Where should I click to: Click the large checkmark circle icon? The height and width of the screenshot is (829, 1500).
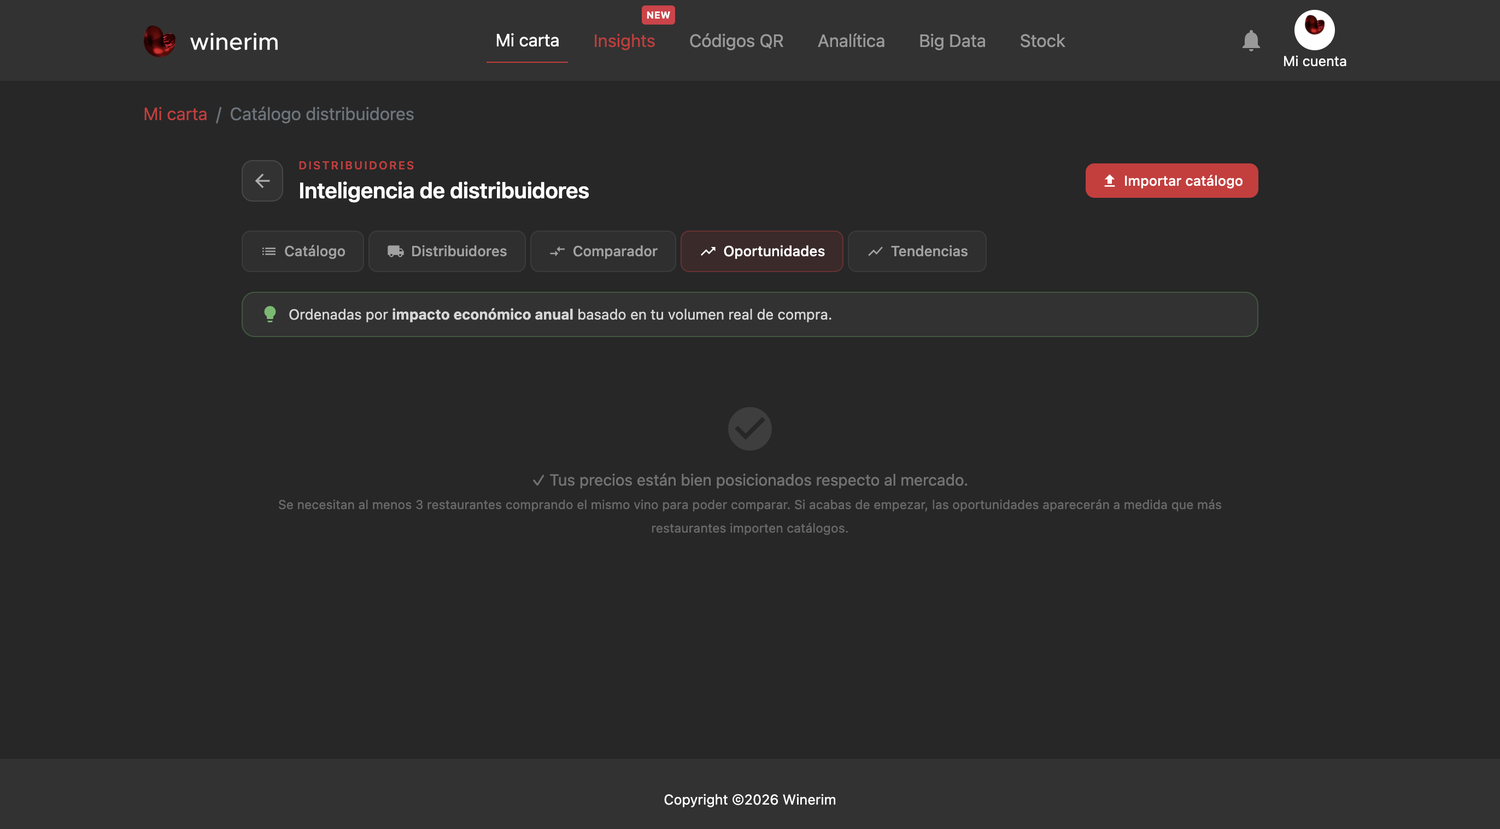click(750, 428)
